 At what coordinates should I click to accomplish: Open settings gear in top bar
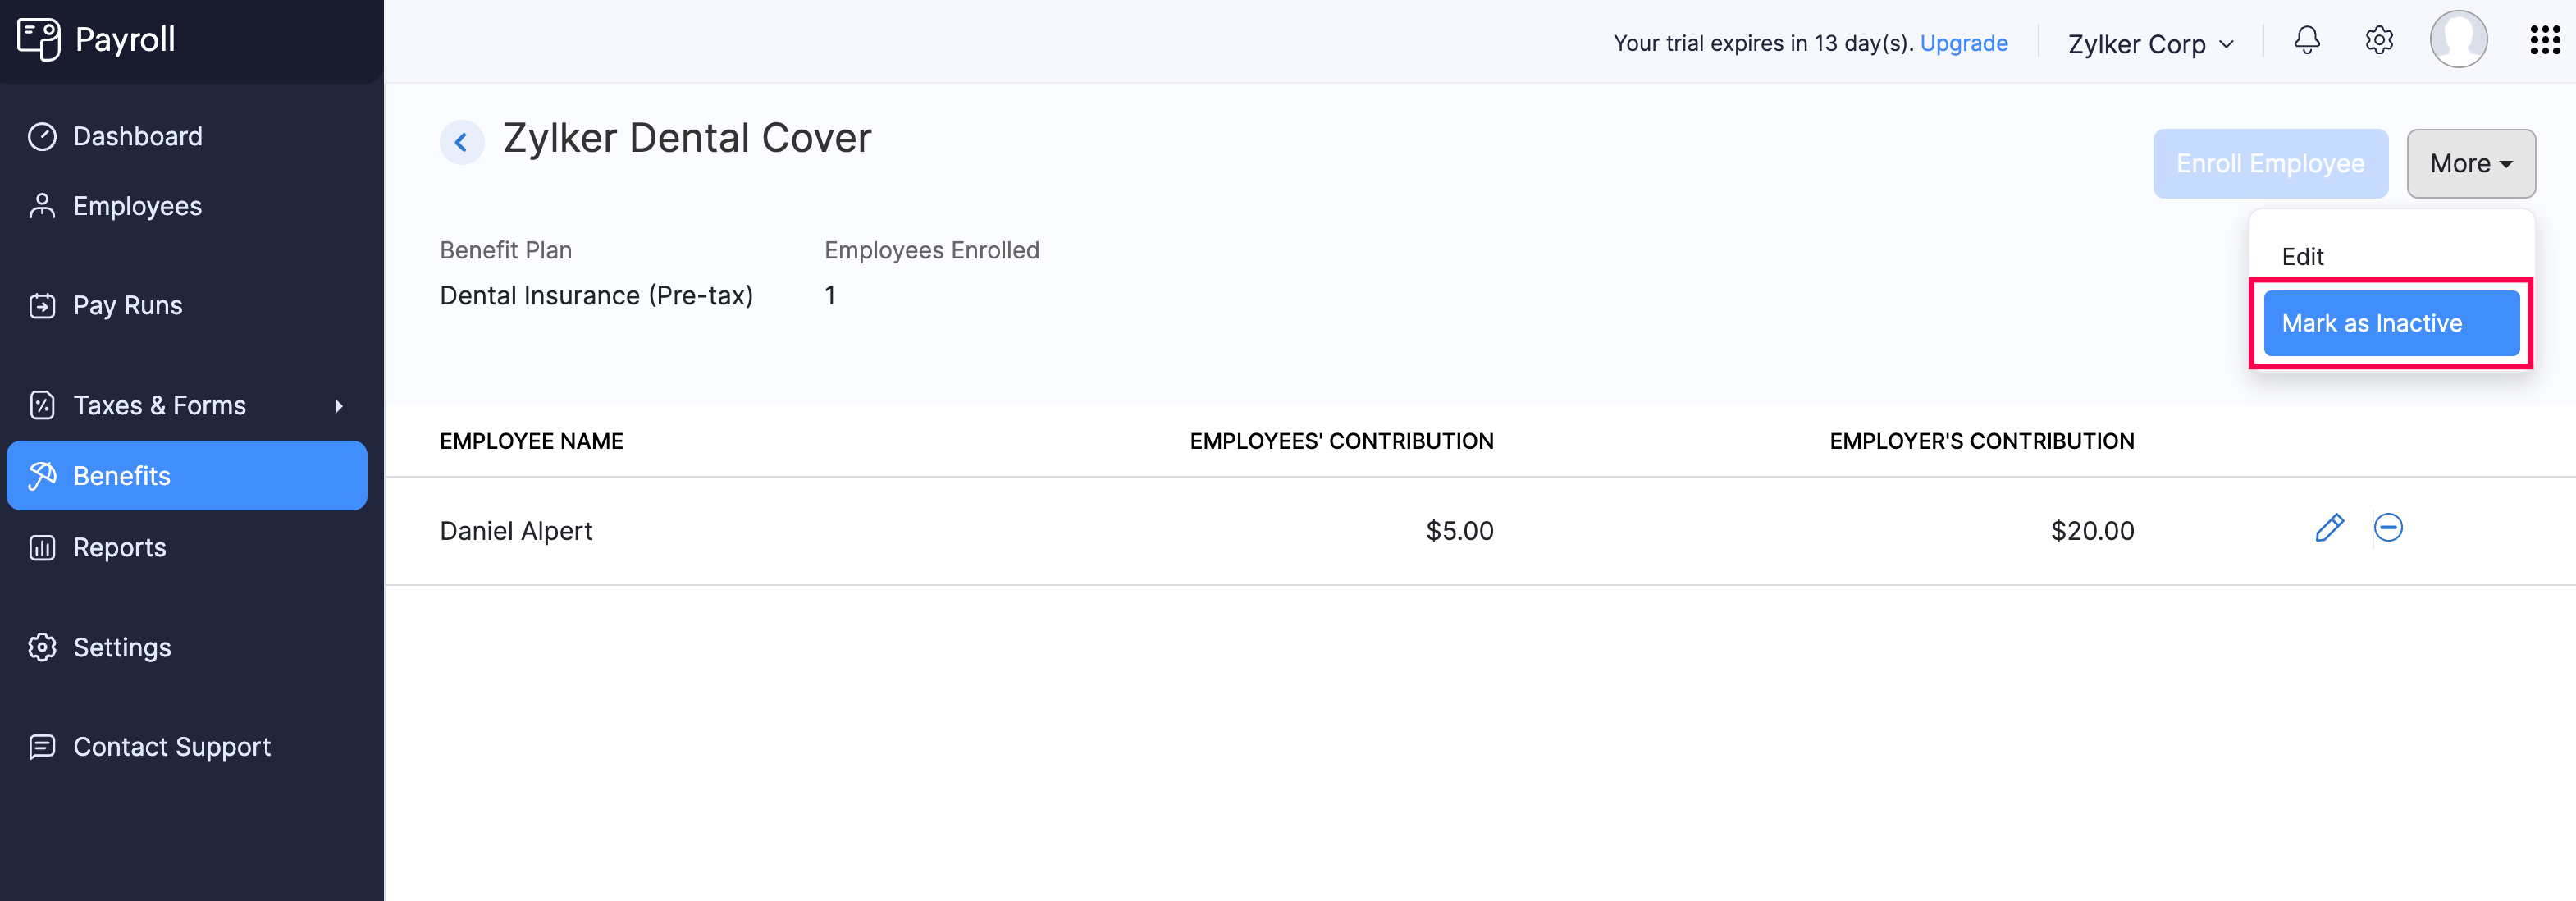click(x=2378, y=41)
